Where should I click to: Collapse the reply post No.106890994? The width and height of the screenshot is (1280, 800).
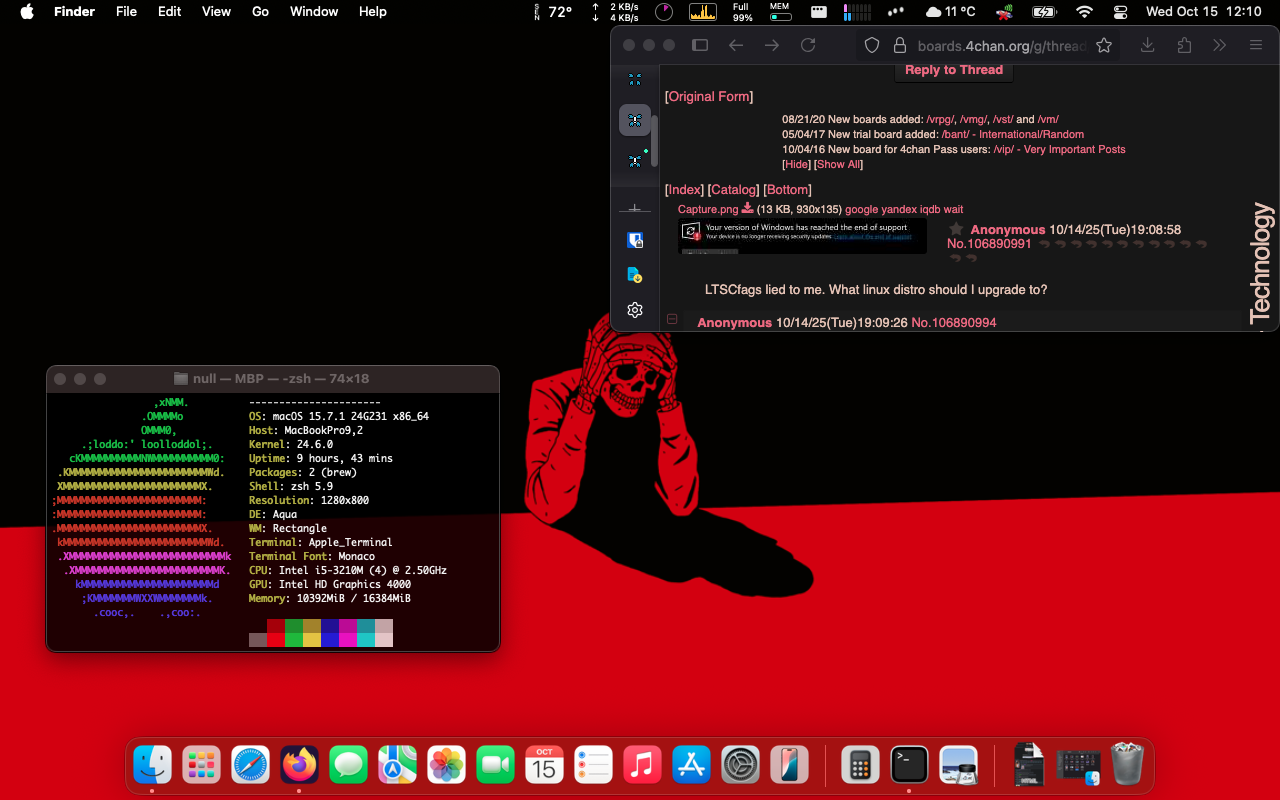click(x=672, y=320)
